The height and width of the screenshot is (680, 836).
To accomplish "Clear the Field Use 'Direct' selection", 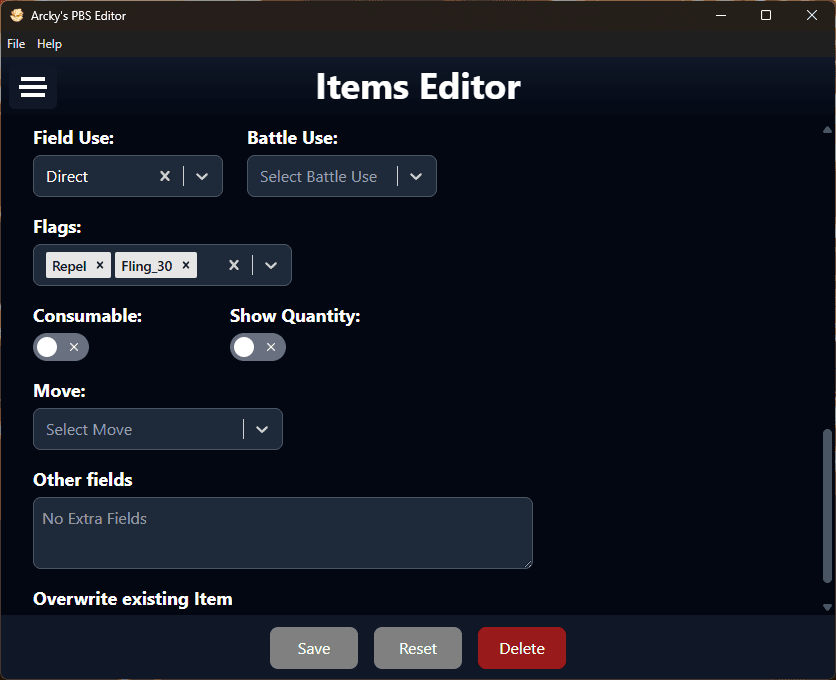I will (x=165, y=176).
